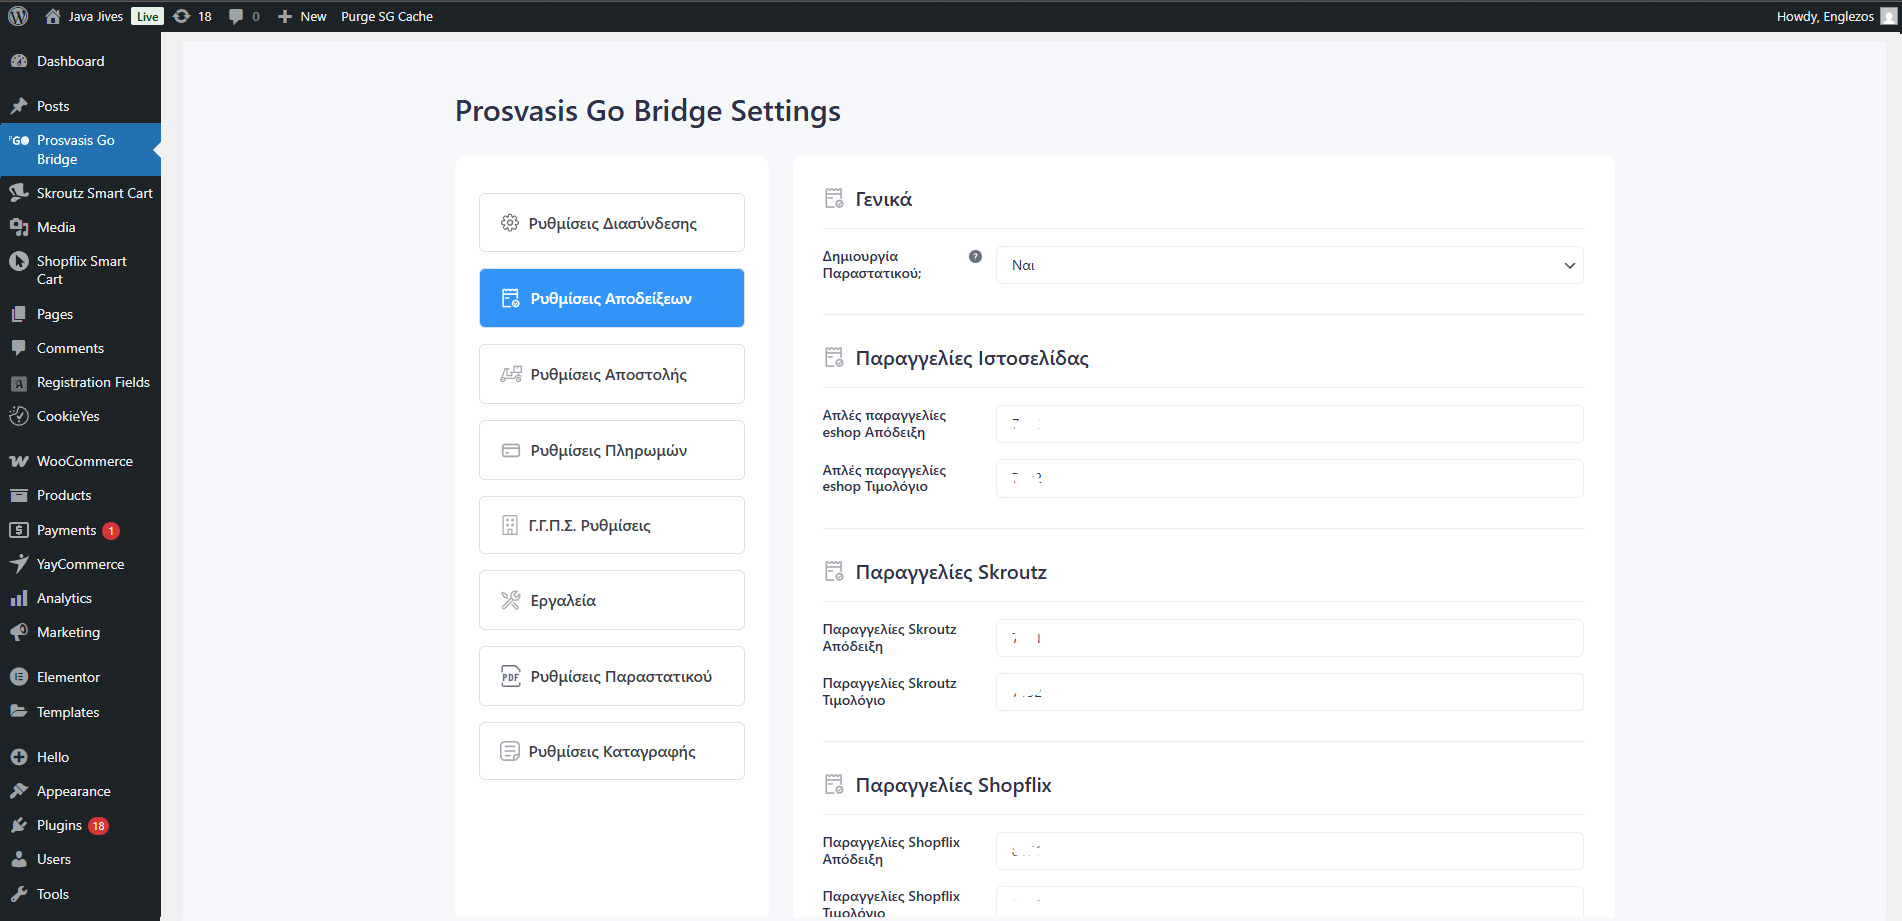
Task: Click the Απλές παραγγελίες eshop Απόδειξη field
Action: pyautogui.click(x=1289, y=424)
